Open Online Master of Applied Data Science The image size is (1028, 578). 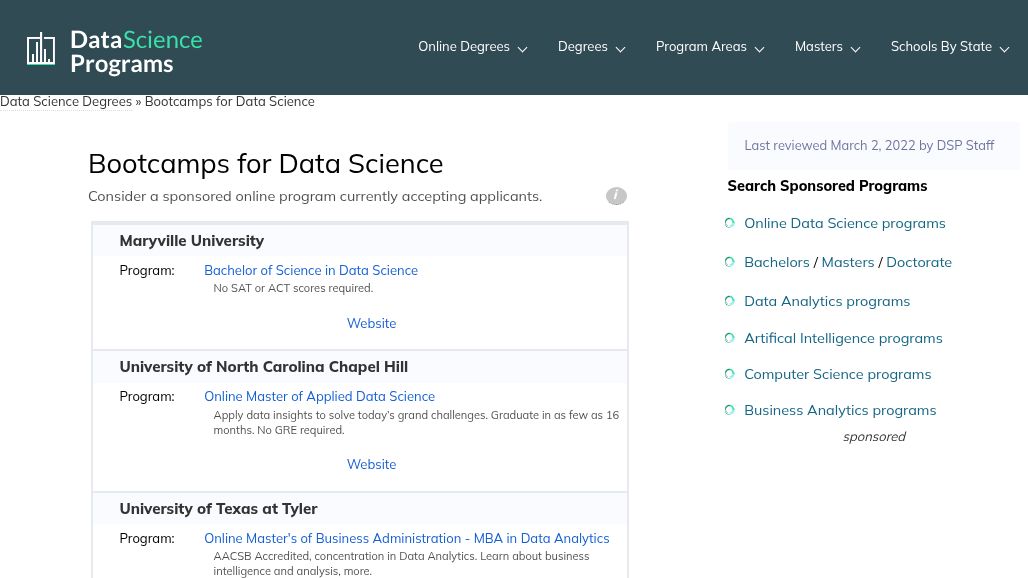coord(319,396)
